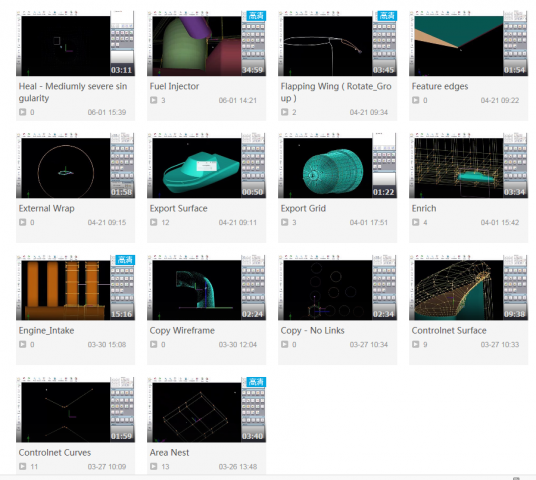Open the Area Nest video thumbnail
Screen dimensions: 536x480
206,410
